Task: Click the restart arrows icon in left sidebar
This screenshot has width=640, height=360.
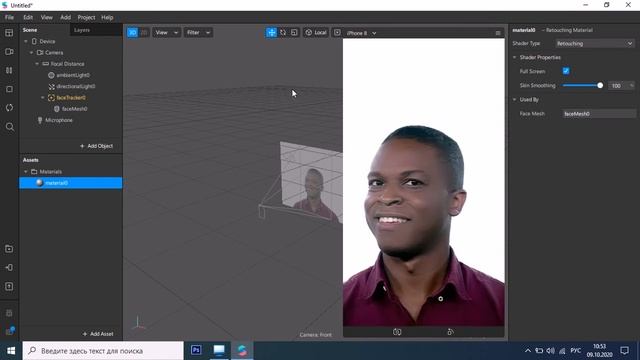Action: point(9,108)
